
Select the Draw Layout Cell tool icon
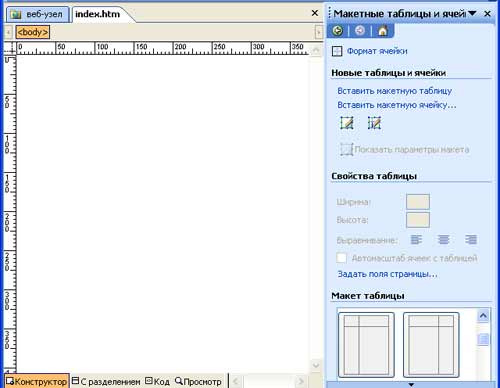[x=374, y=123]
